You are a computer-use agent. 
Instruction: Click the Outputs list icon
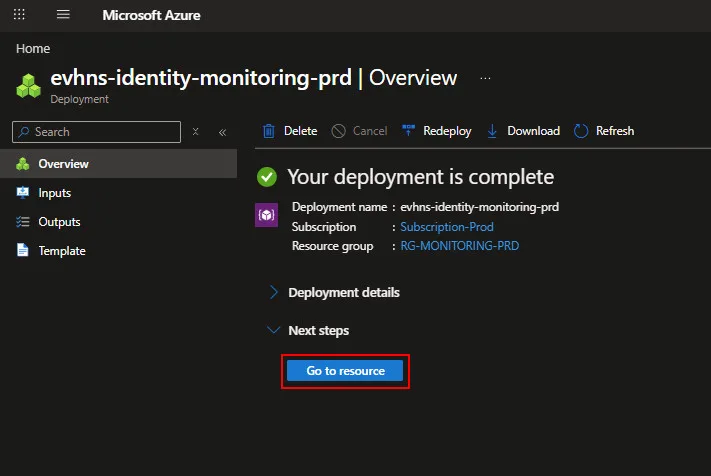tap(23, 222)
